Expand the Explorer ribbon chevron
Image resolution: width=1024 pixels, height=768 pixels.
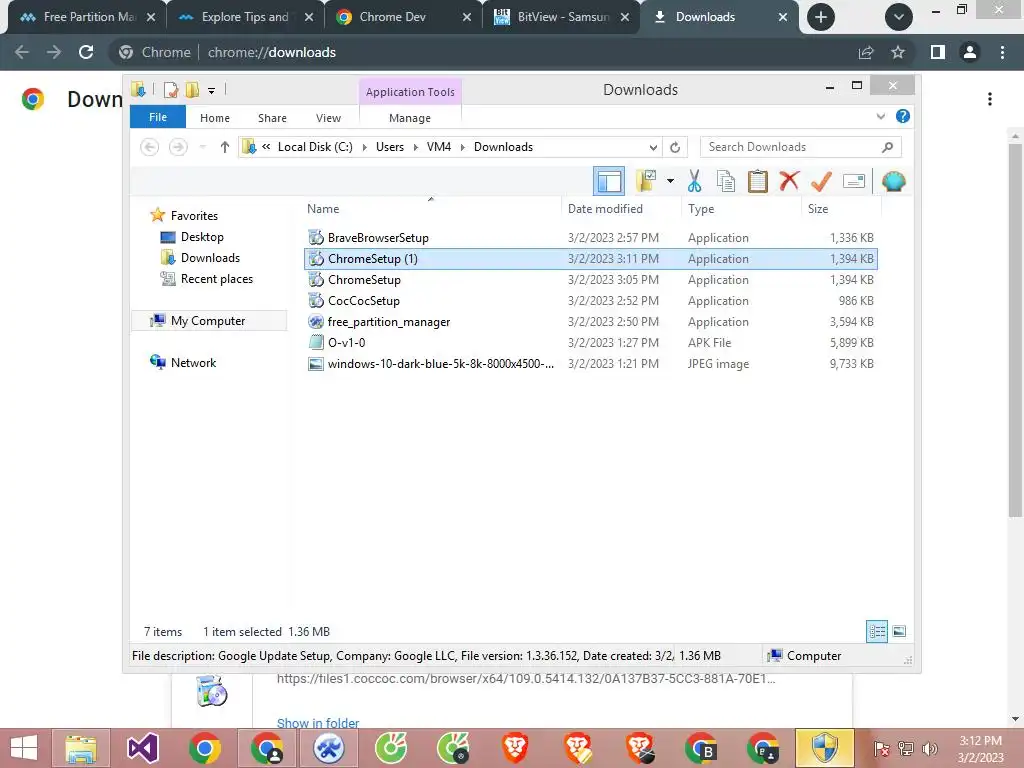880,116
